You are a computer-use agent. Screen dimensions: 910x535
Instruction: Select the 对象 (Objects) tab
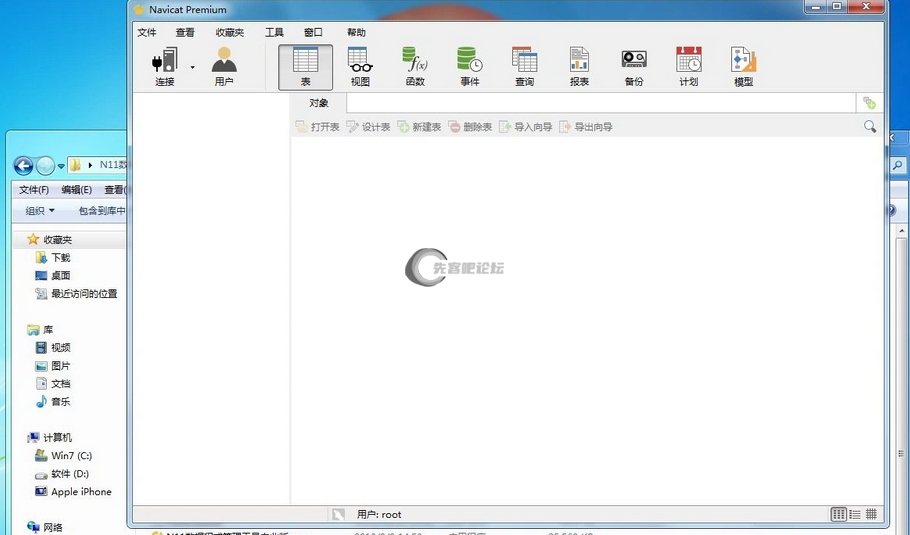coord(319,103)
